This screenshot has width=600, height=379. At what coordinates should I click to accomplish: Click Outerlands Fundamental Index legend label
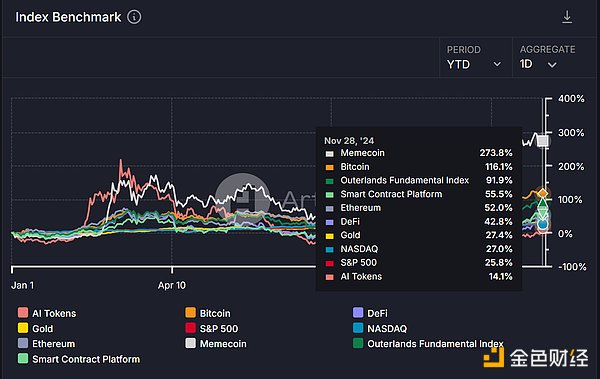pos(435,344)
